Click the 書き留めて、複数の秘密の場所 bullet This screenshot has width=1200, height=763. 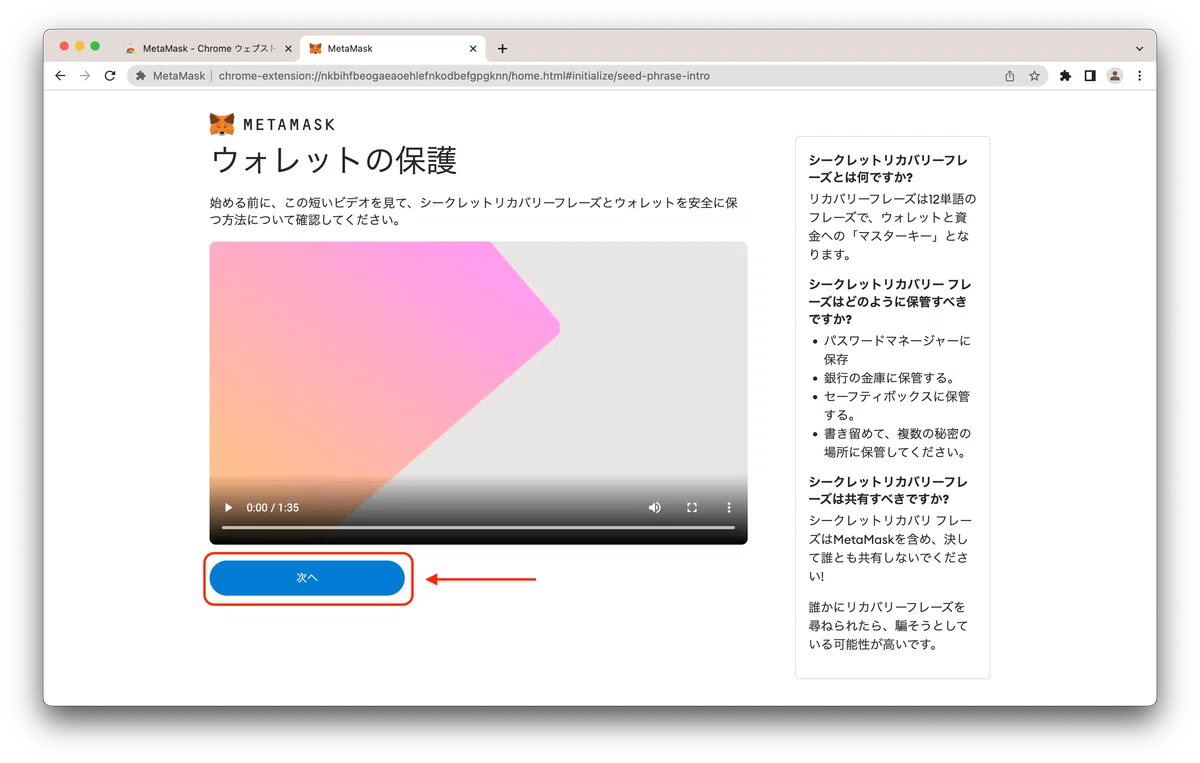click(x=896, y=443)
